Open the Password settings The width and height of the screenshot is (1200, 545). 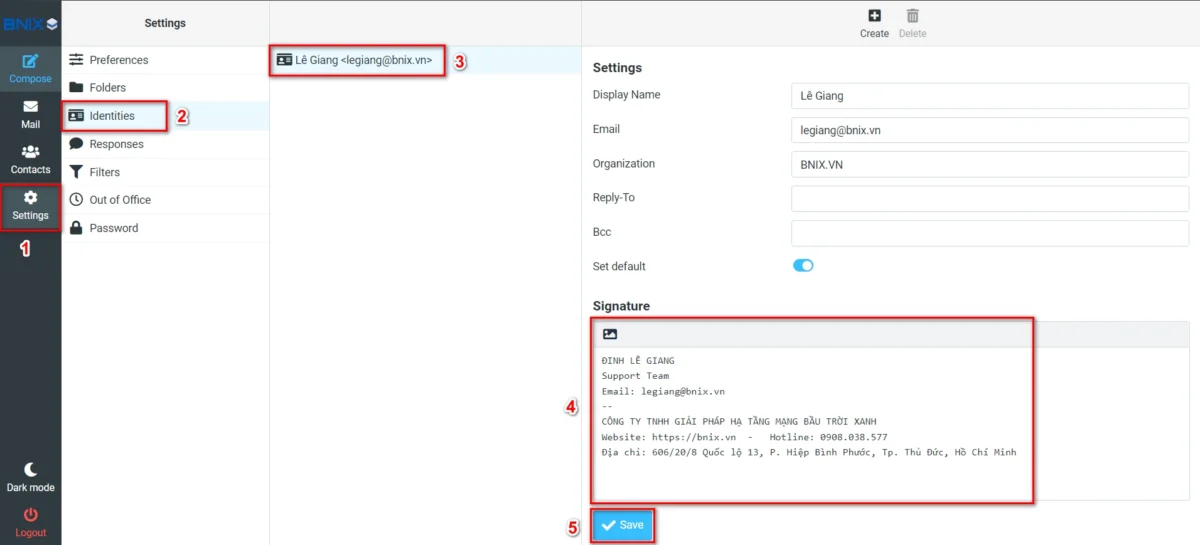pos(166,228)
